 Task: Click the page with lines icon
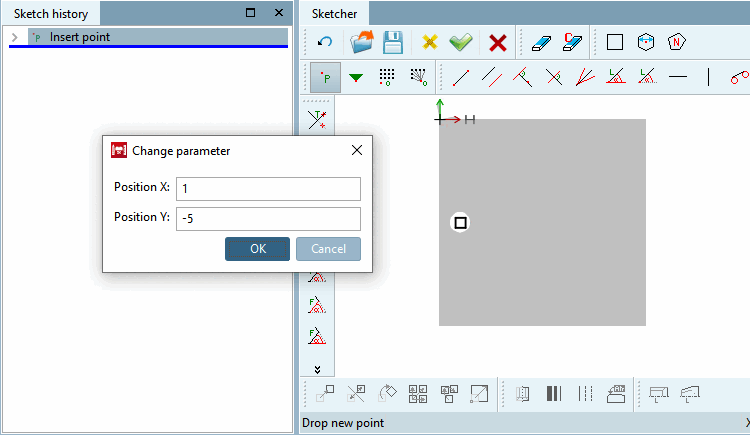tap(523, 394)
